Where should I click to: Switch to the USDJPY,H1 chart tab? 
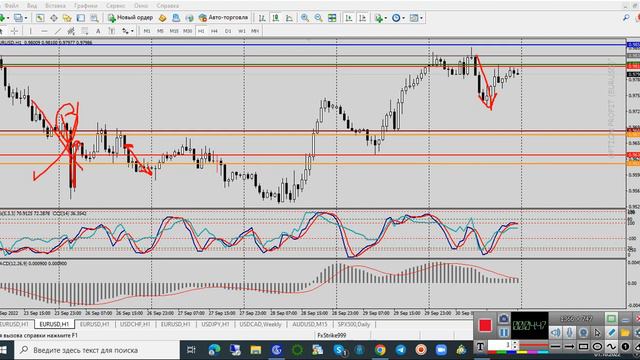(x=216, y=324)
